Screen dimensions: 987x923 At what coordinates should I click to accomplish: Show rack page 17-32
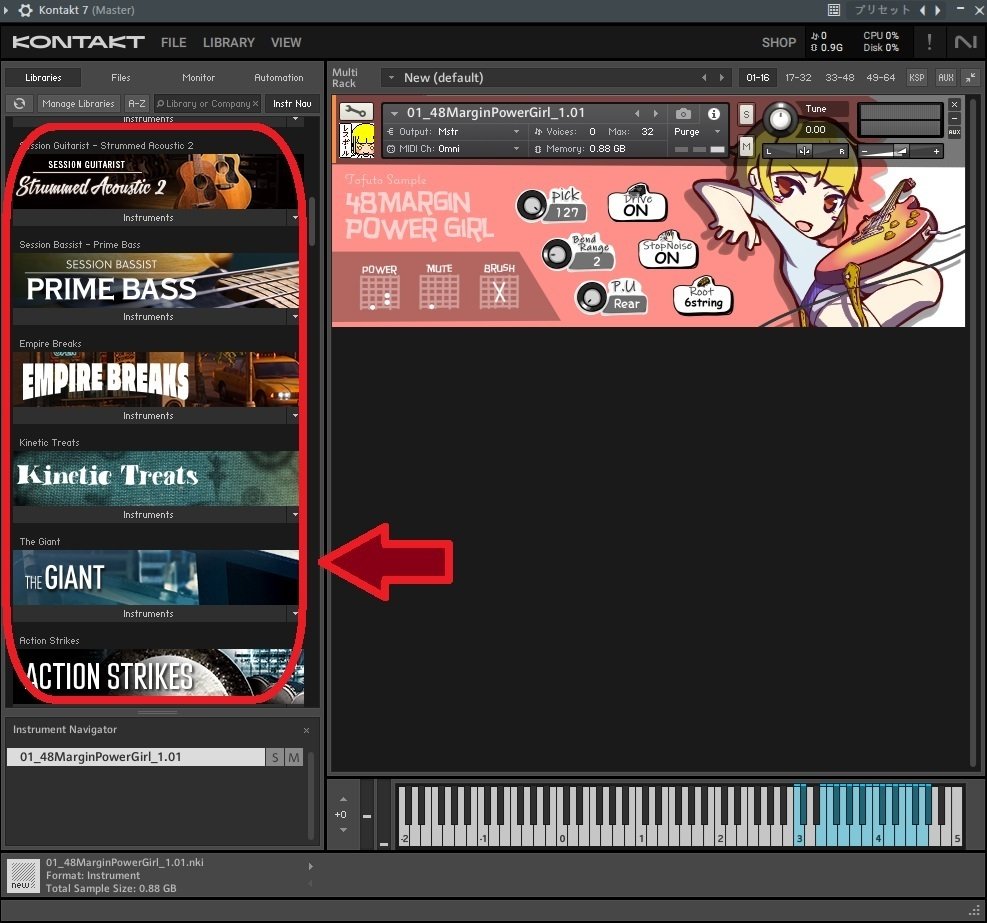(798, 77)
